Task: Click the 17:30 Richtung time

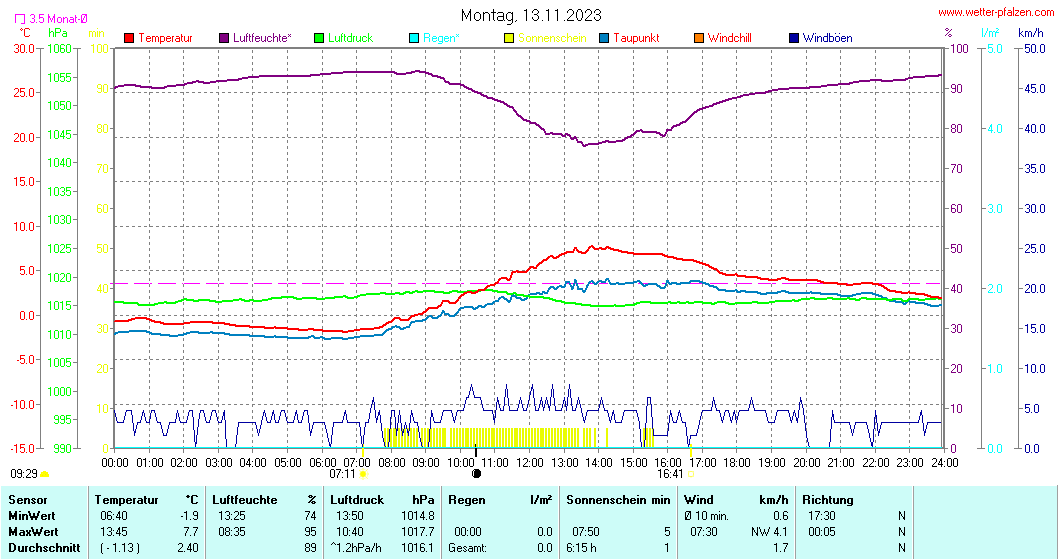Action: point(821,516)
